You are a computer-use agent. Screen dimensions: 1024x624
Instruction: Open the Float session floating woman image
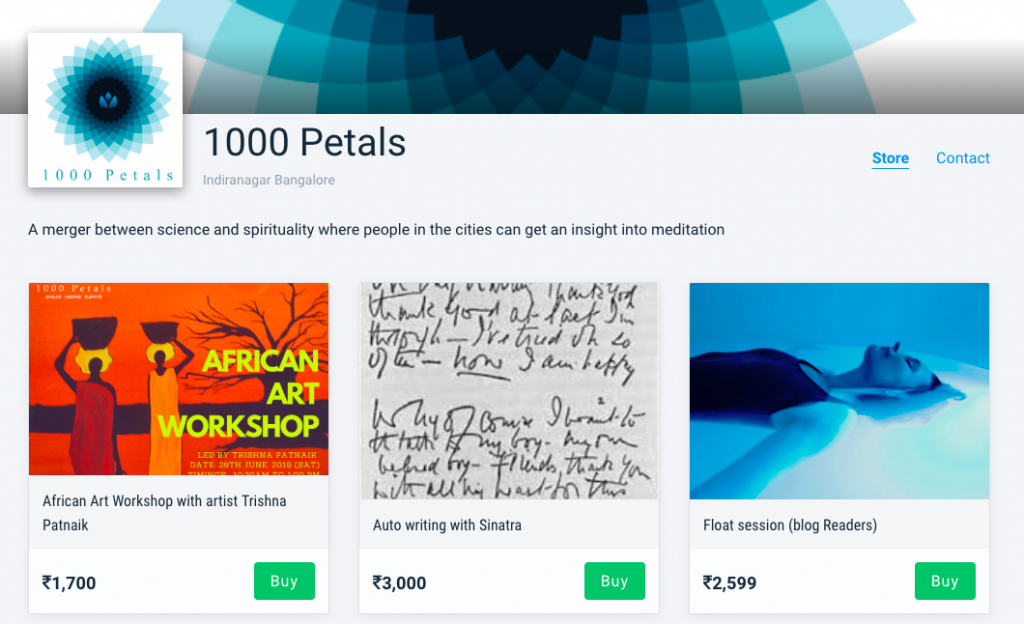[x=839, y=390]
